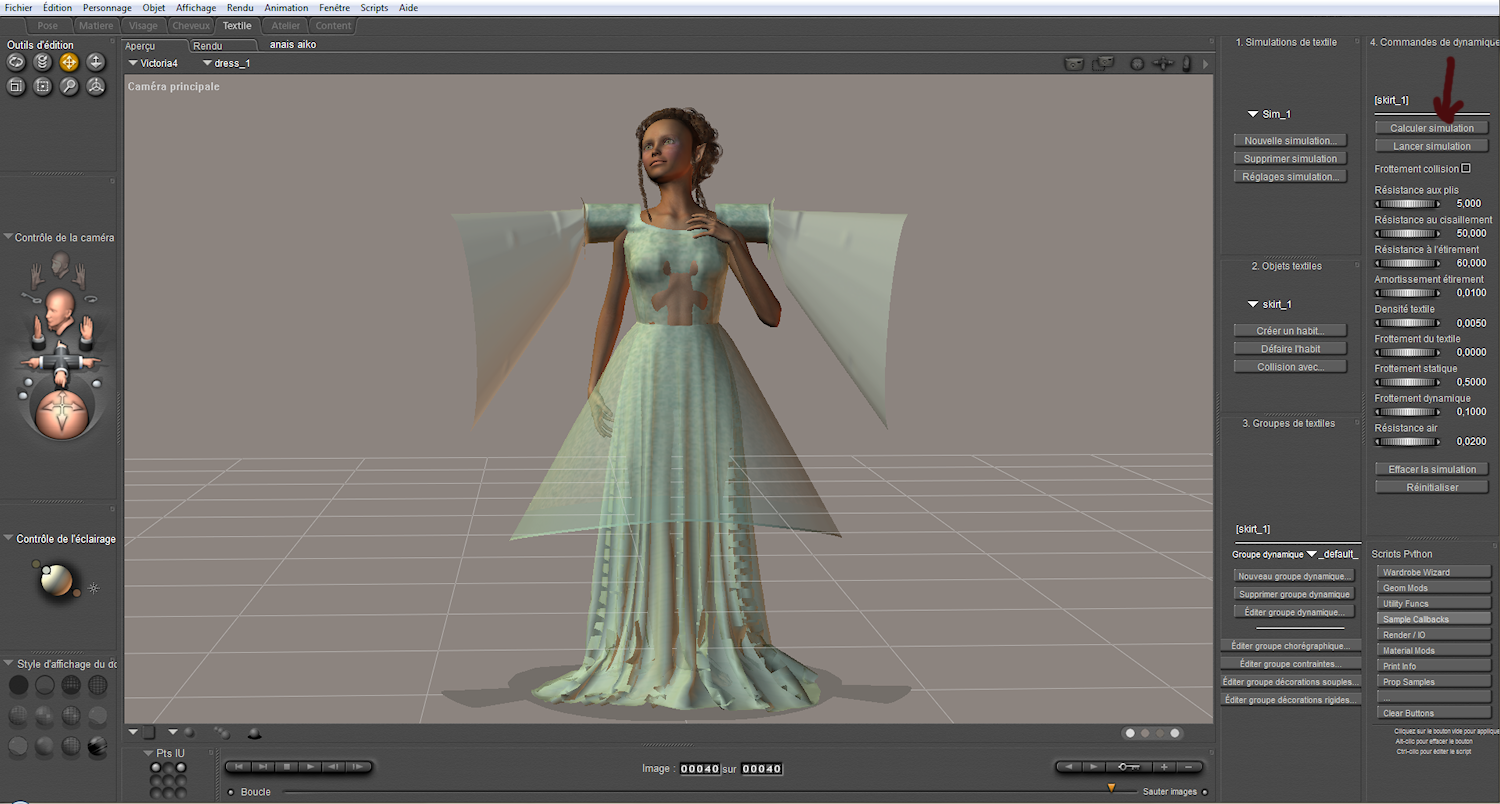The height and width of the screenshot is (804, 1500).
Task: Switch to the Rendu viewport tab
Action: (222, 45)
